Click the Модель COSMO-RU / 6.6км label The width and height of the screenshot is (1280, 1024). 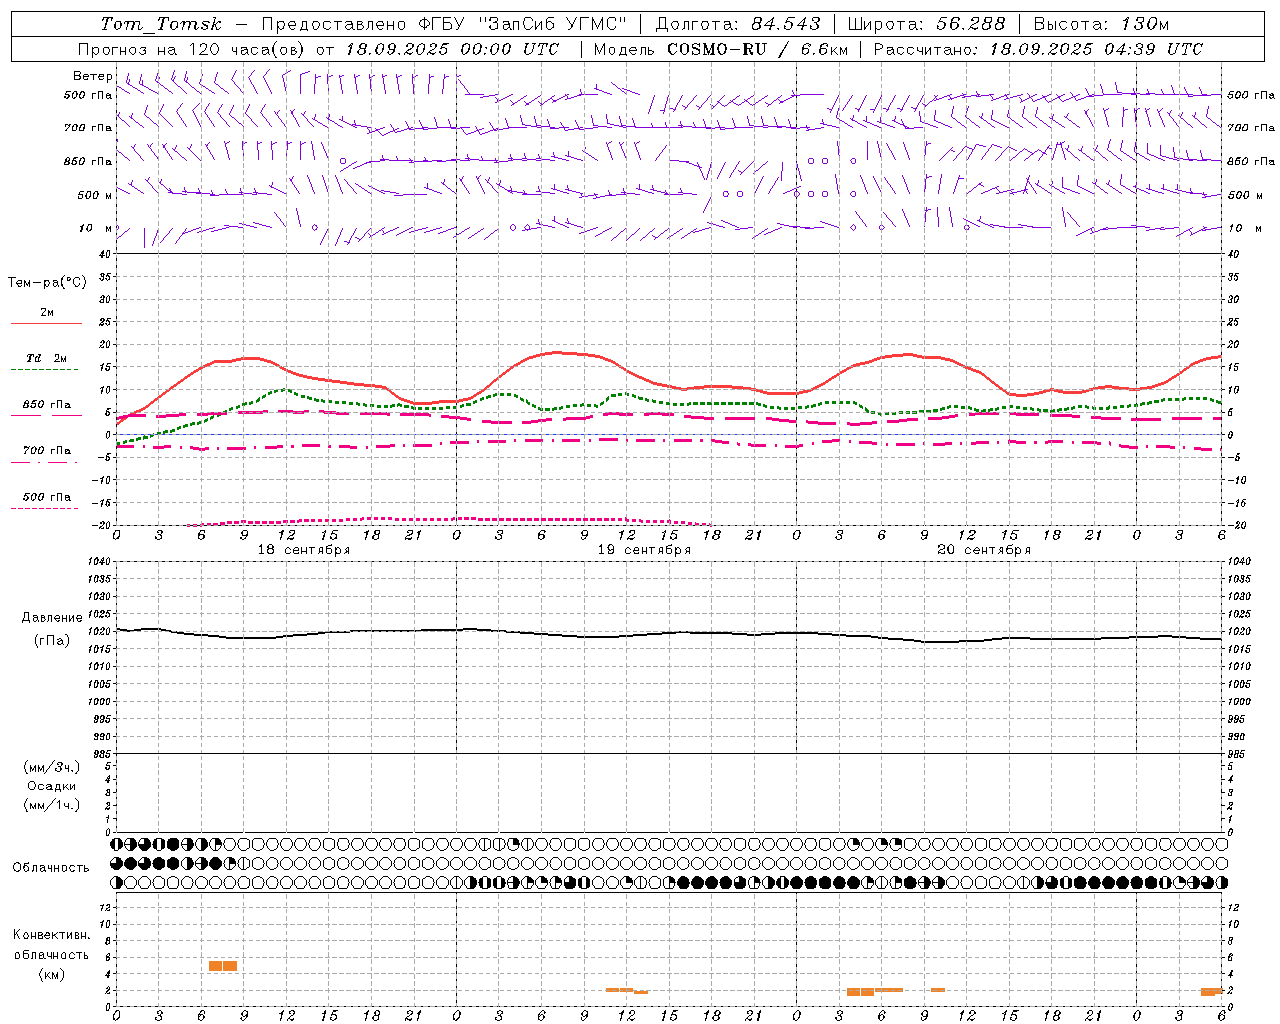click(x=721, y=49)
